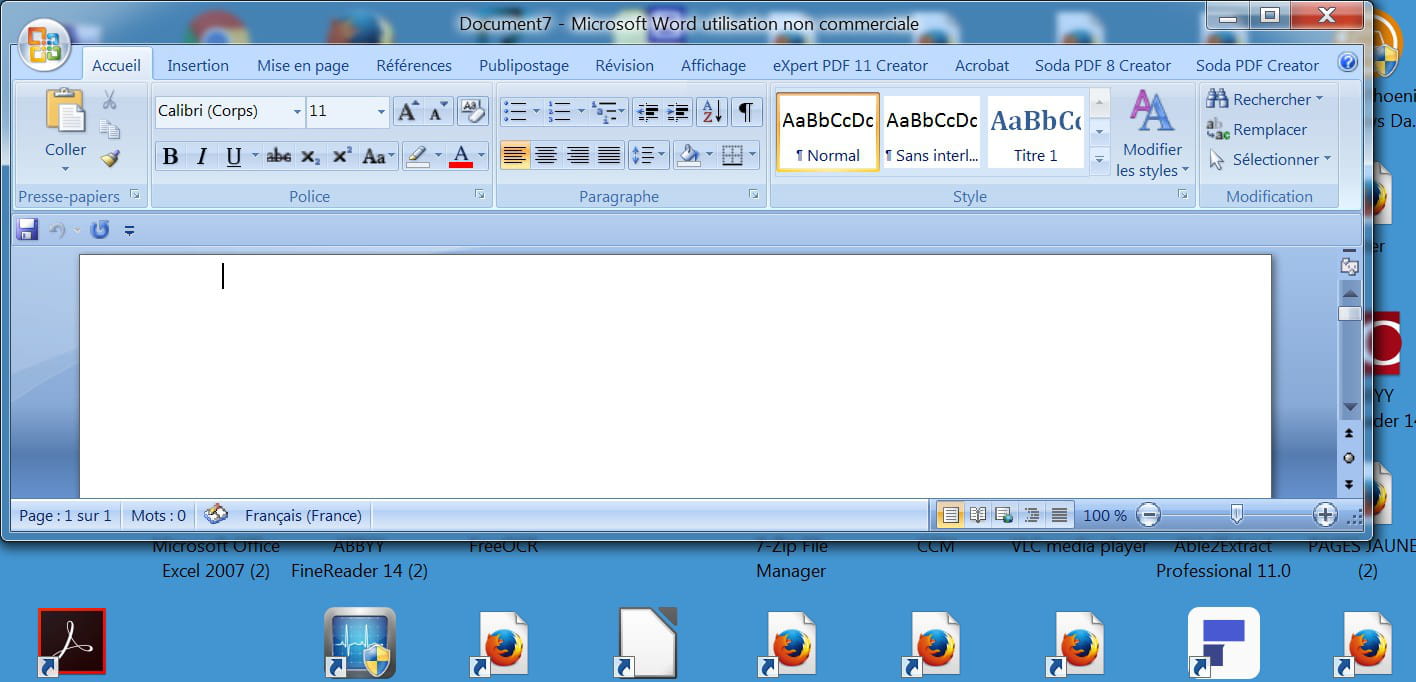The width and height of the screenshot is (1416, 682).
Task: Click the Grow Font icon
Action: tap(407, 111)
